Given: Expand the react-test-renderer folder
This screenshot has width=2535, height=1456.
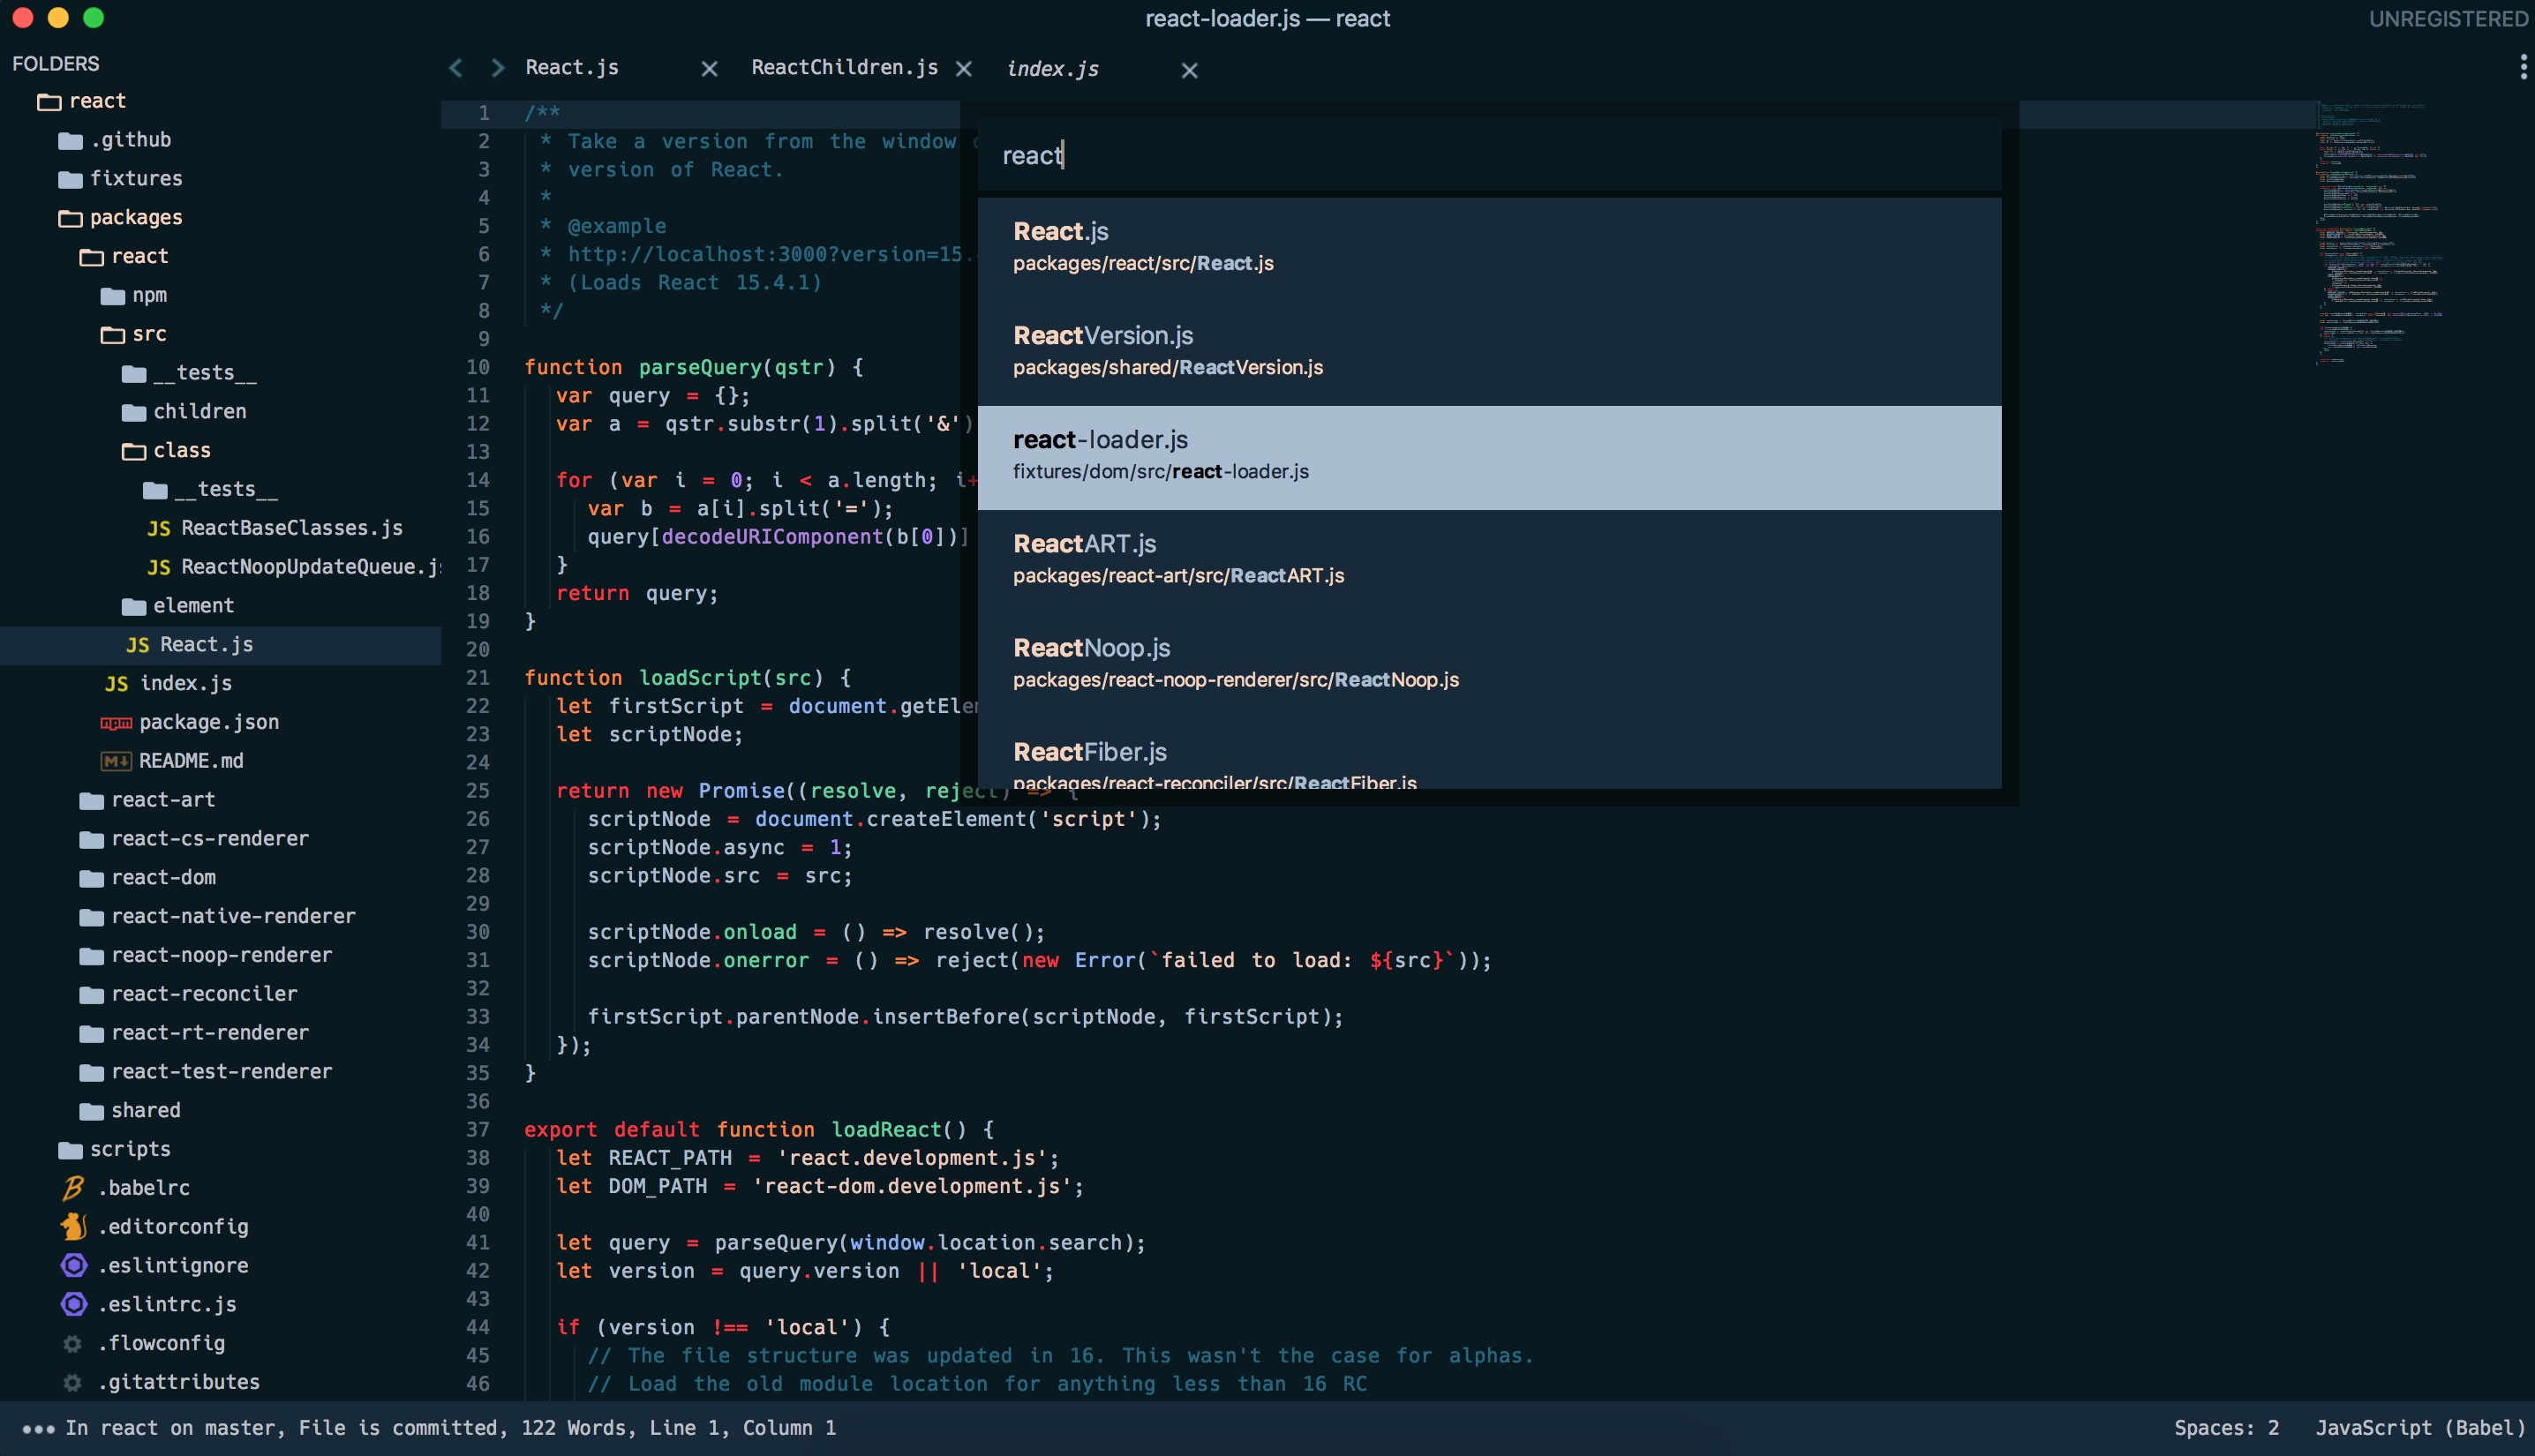Looking at the screenshot, I should pos(91,1072).
